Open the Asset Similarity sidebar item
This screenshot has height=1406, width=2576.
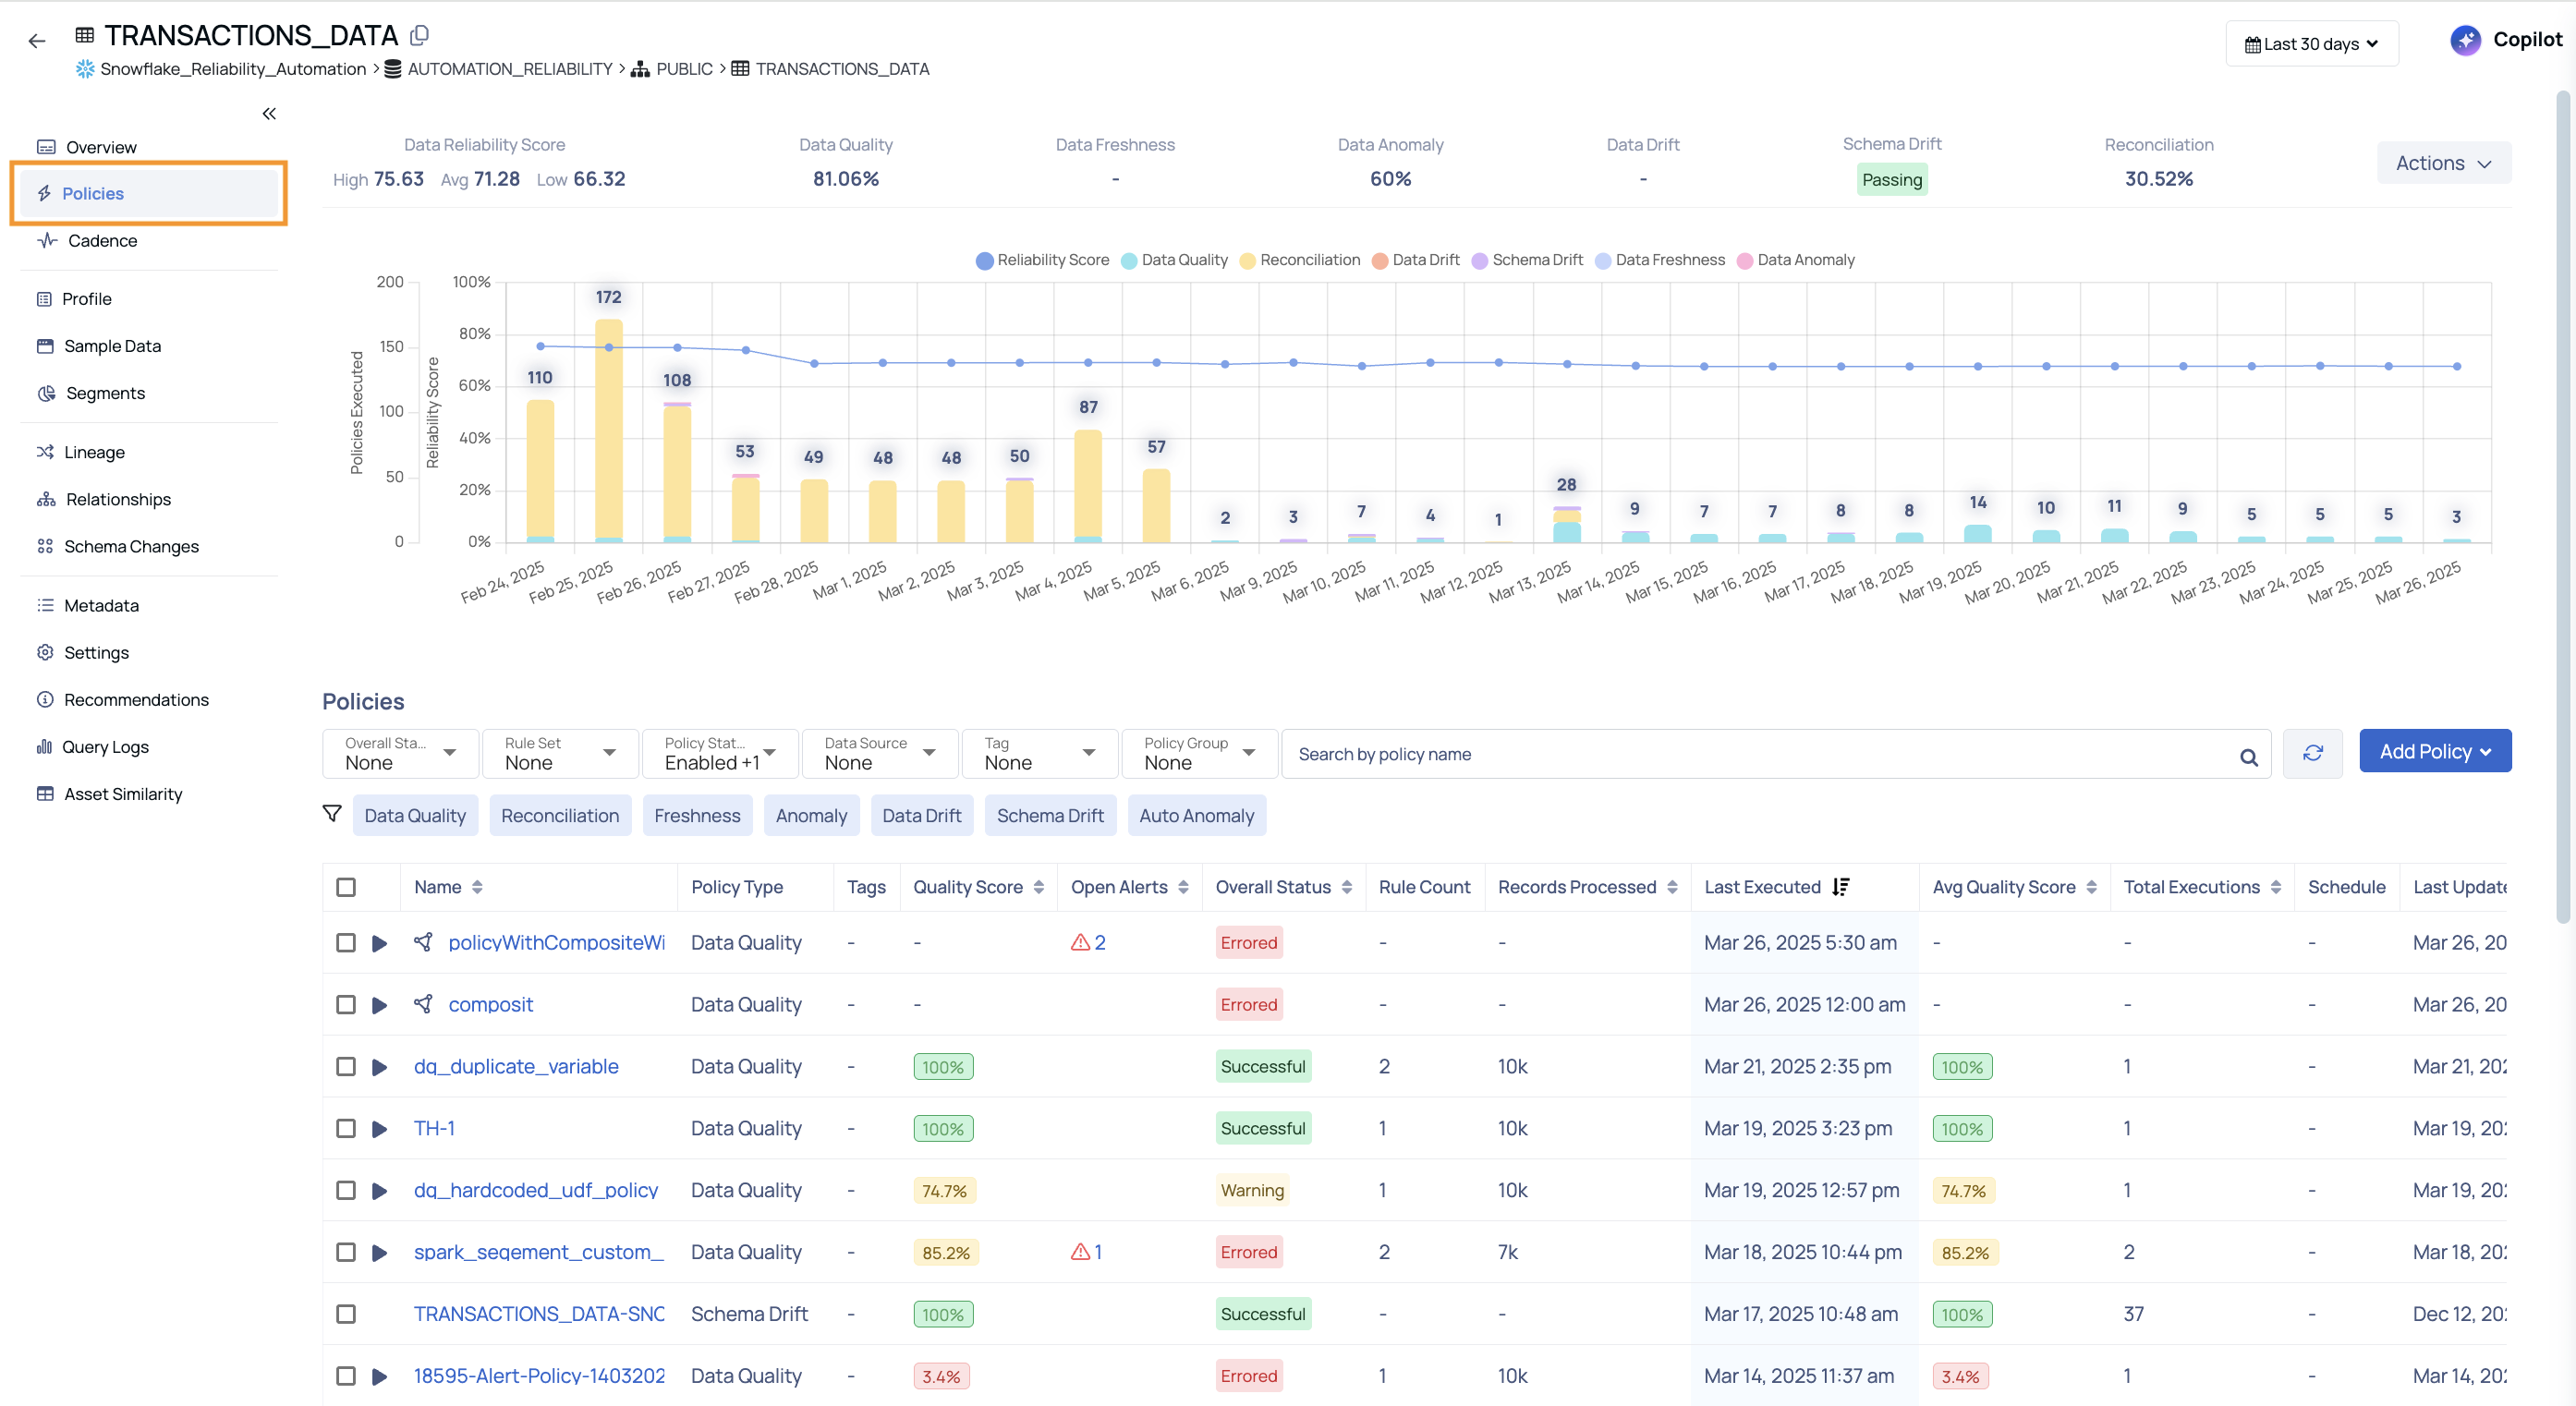[123, 794]
